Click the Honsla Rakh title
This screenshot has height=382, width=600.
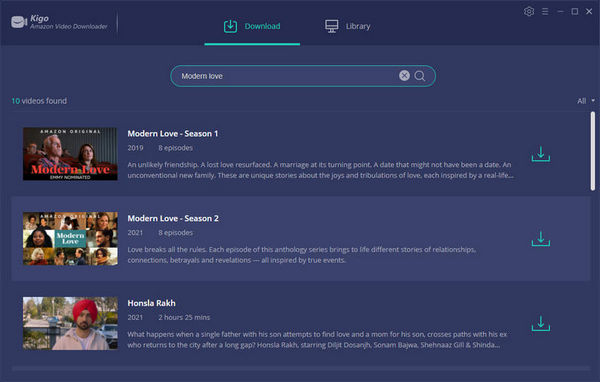click(152, 303)
